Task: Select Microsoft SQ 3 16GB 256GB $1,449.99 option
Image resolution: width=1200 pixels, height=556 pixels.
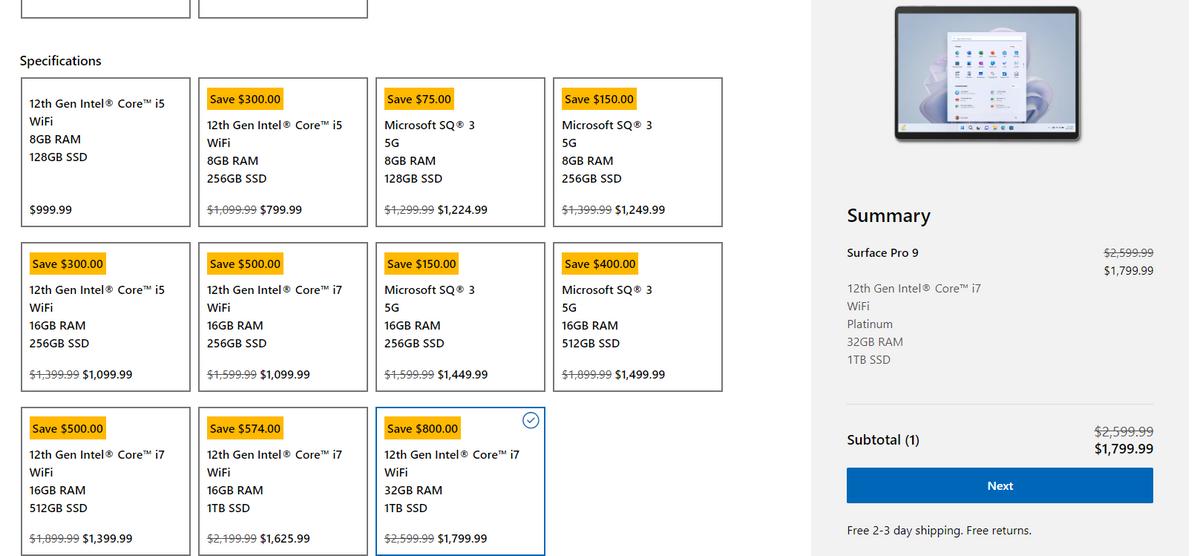Action: (460, 317)
